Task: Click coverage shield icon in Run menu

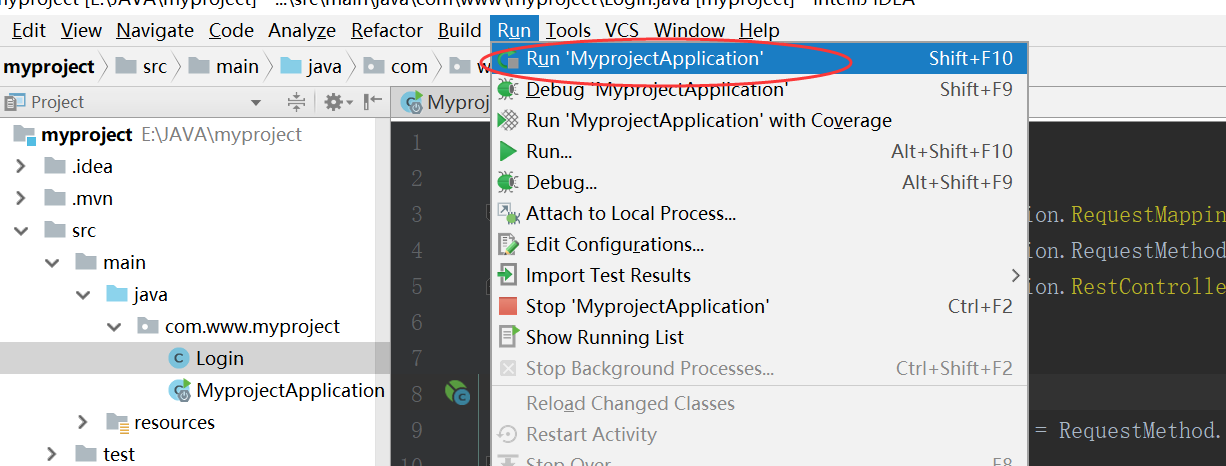Action: click(x=508, y=121)
